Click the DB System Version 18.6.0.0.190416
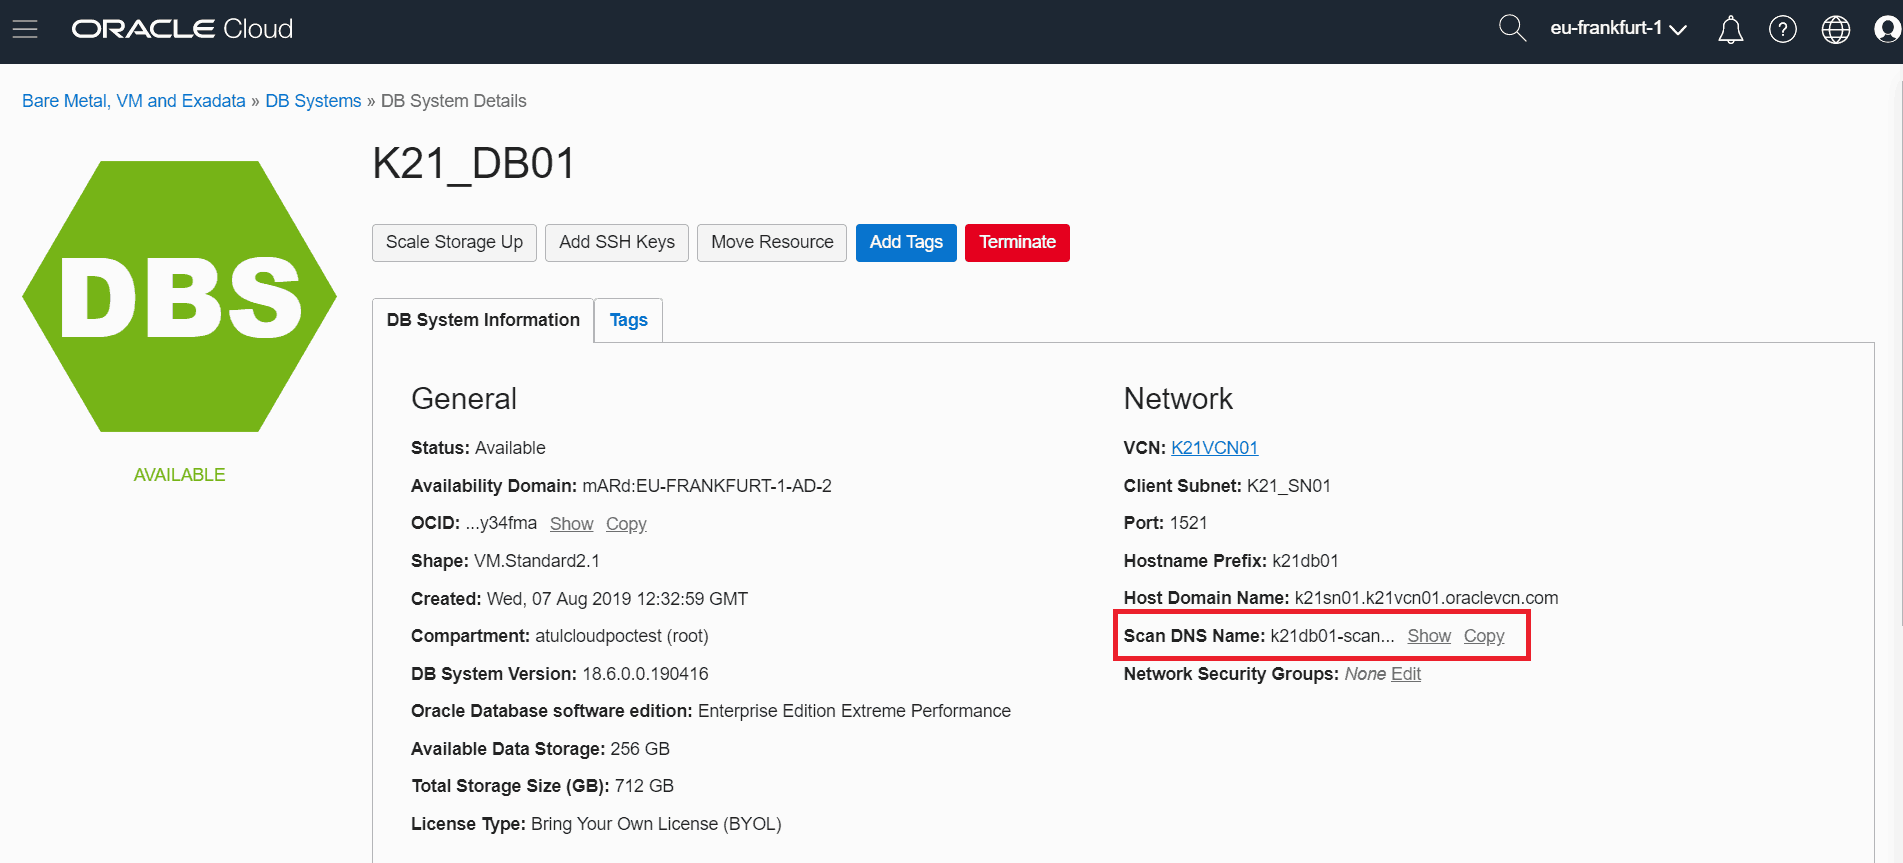The width and height of the screenshot is (1903, 863). pyautogui.click(x=645, y=674)
